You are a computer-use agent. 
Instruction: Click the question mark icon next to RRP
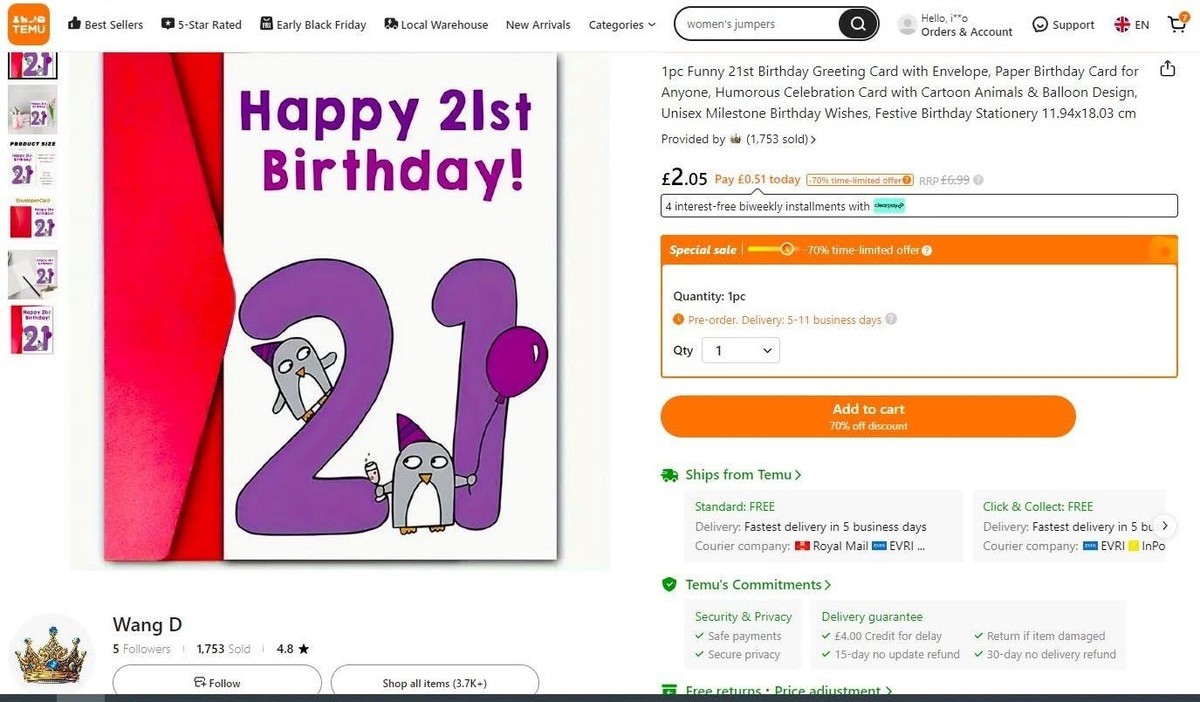pos(976,180)
